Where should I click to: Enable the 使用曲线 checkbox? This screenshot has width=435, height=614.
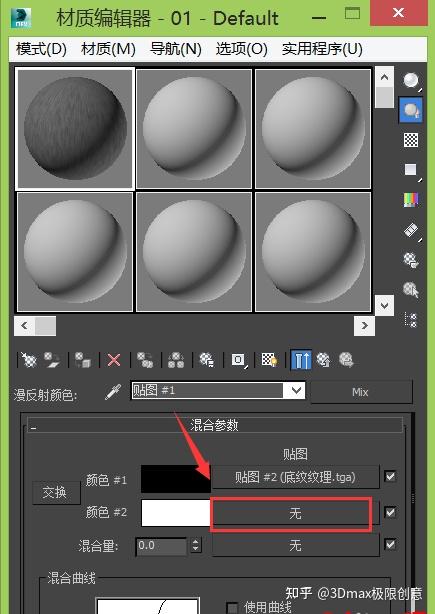[x=233, y=608]
